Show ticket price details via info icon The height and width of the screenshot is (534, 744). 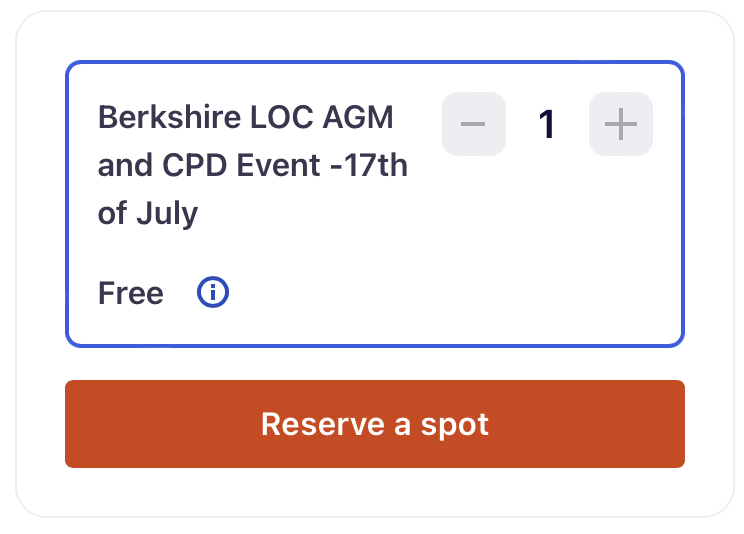[213, 292]
